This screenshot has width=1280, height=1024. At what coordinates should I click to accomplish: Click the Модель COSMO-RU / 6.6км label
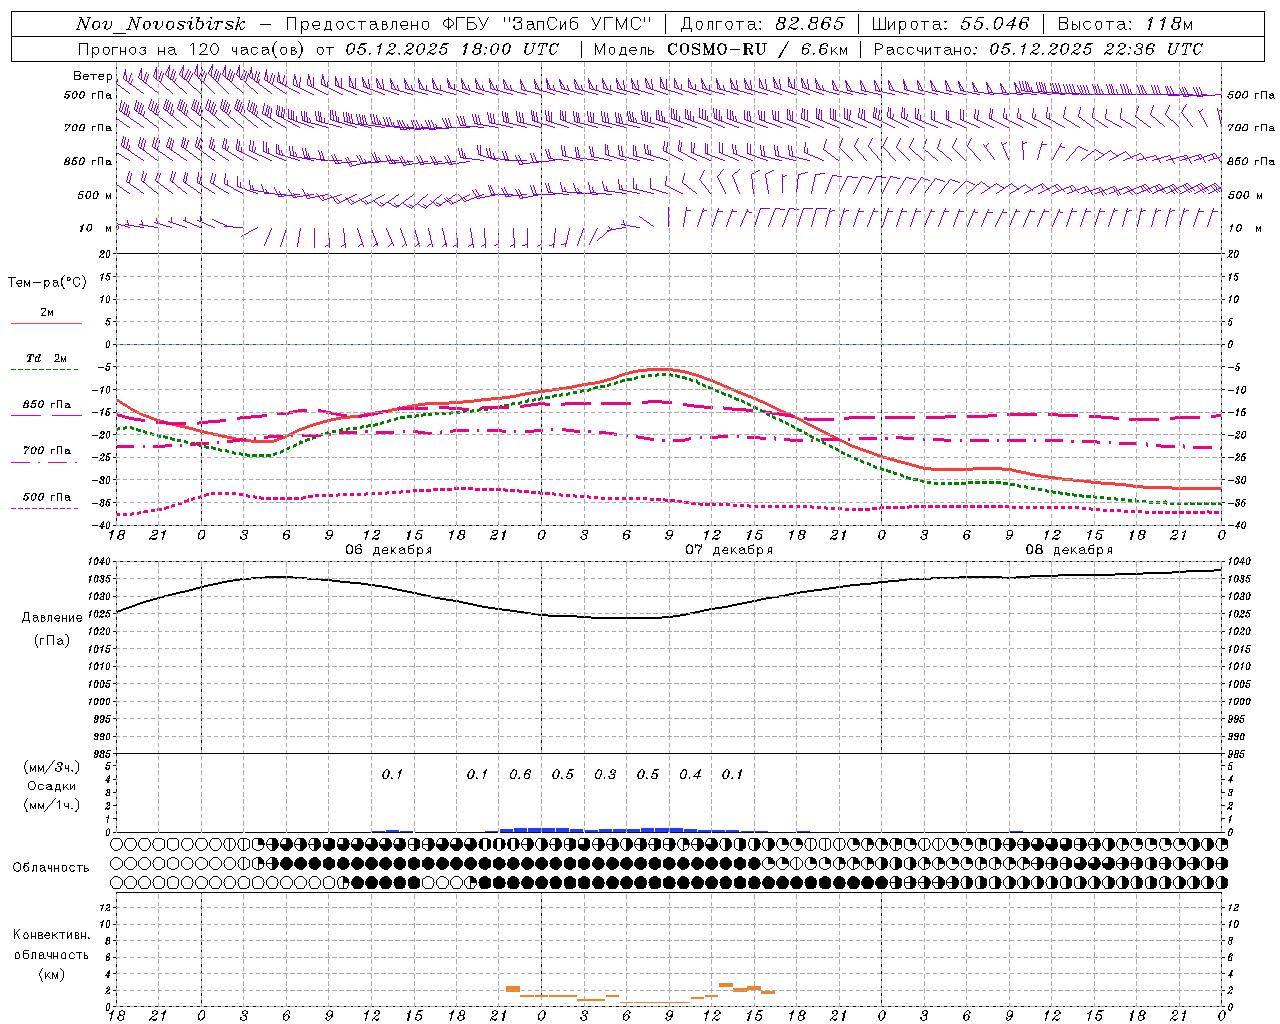(720, 49)
